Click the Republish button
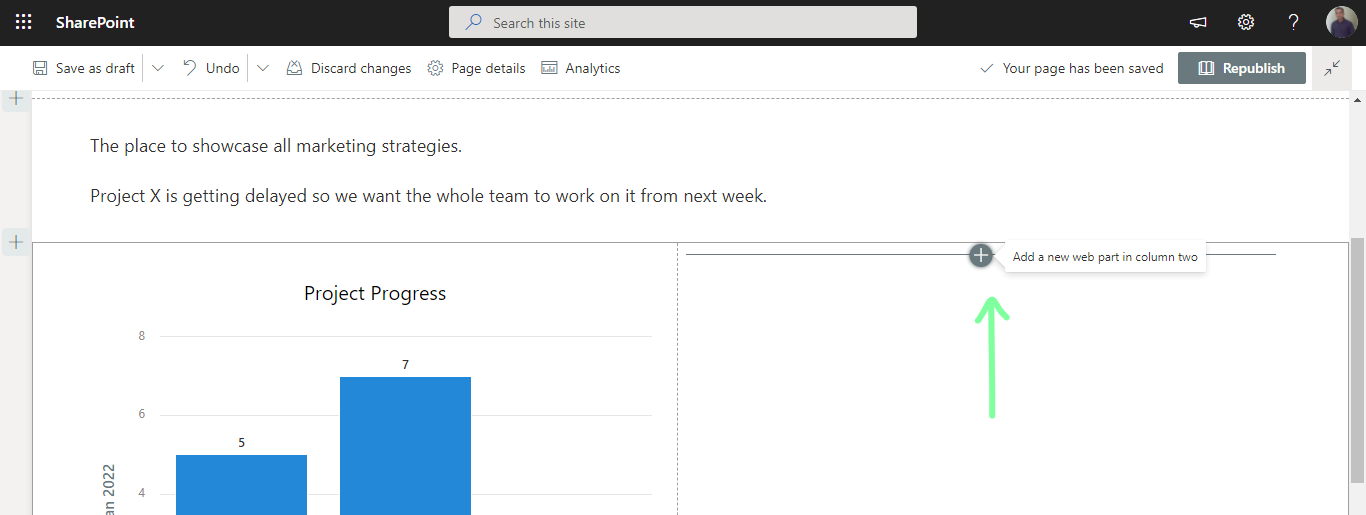This screenshot has width=1366, height=515. point(1241,68)
